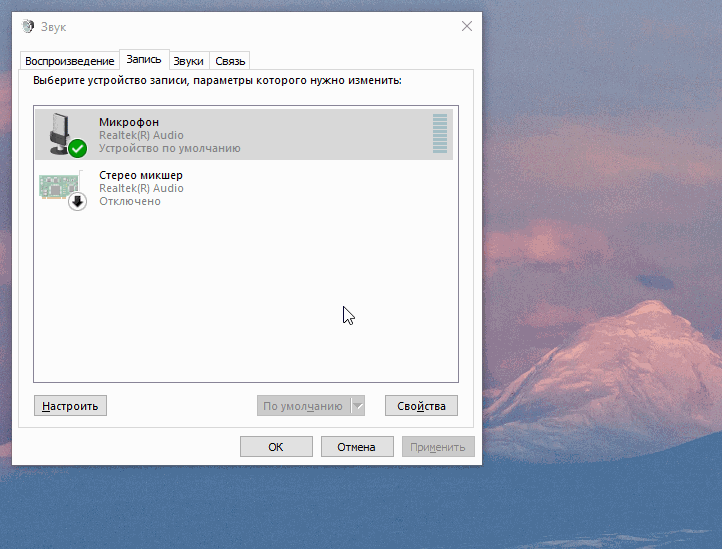Expand the По умолчанию dropdown arrow
Screen dimensions: 722x549
tap(358, 406)
